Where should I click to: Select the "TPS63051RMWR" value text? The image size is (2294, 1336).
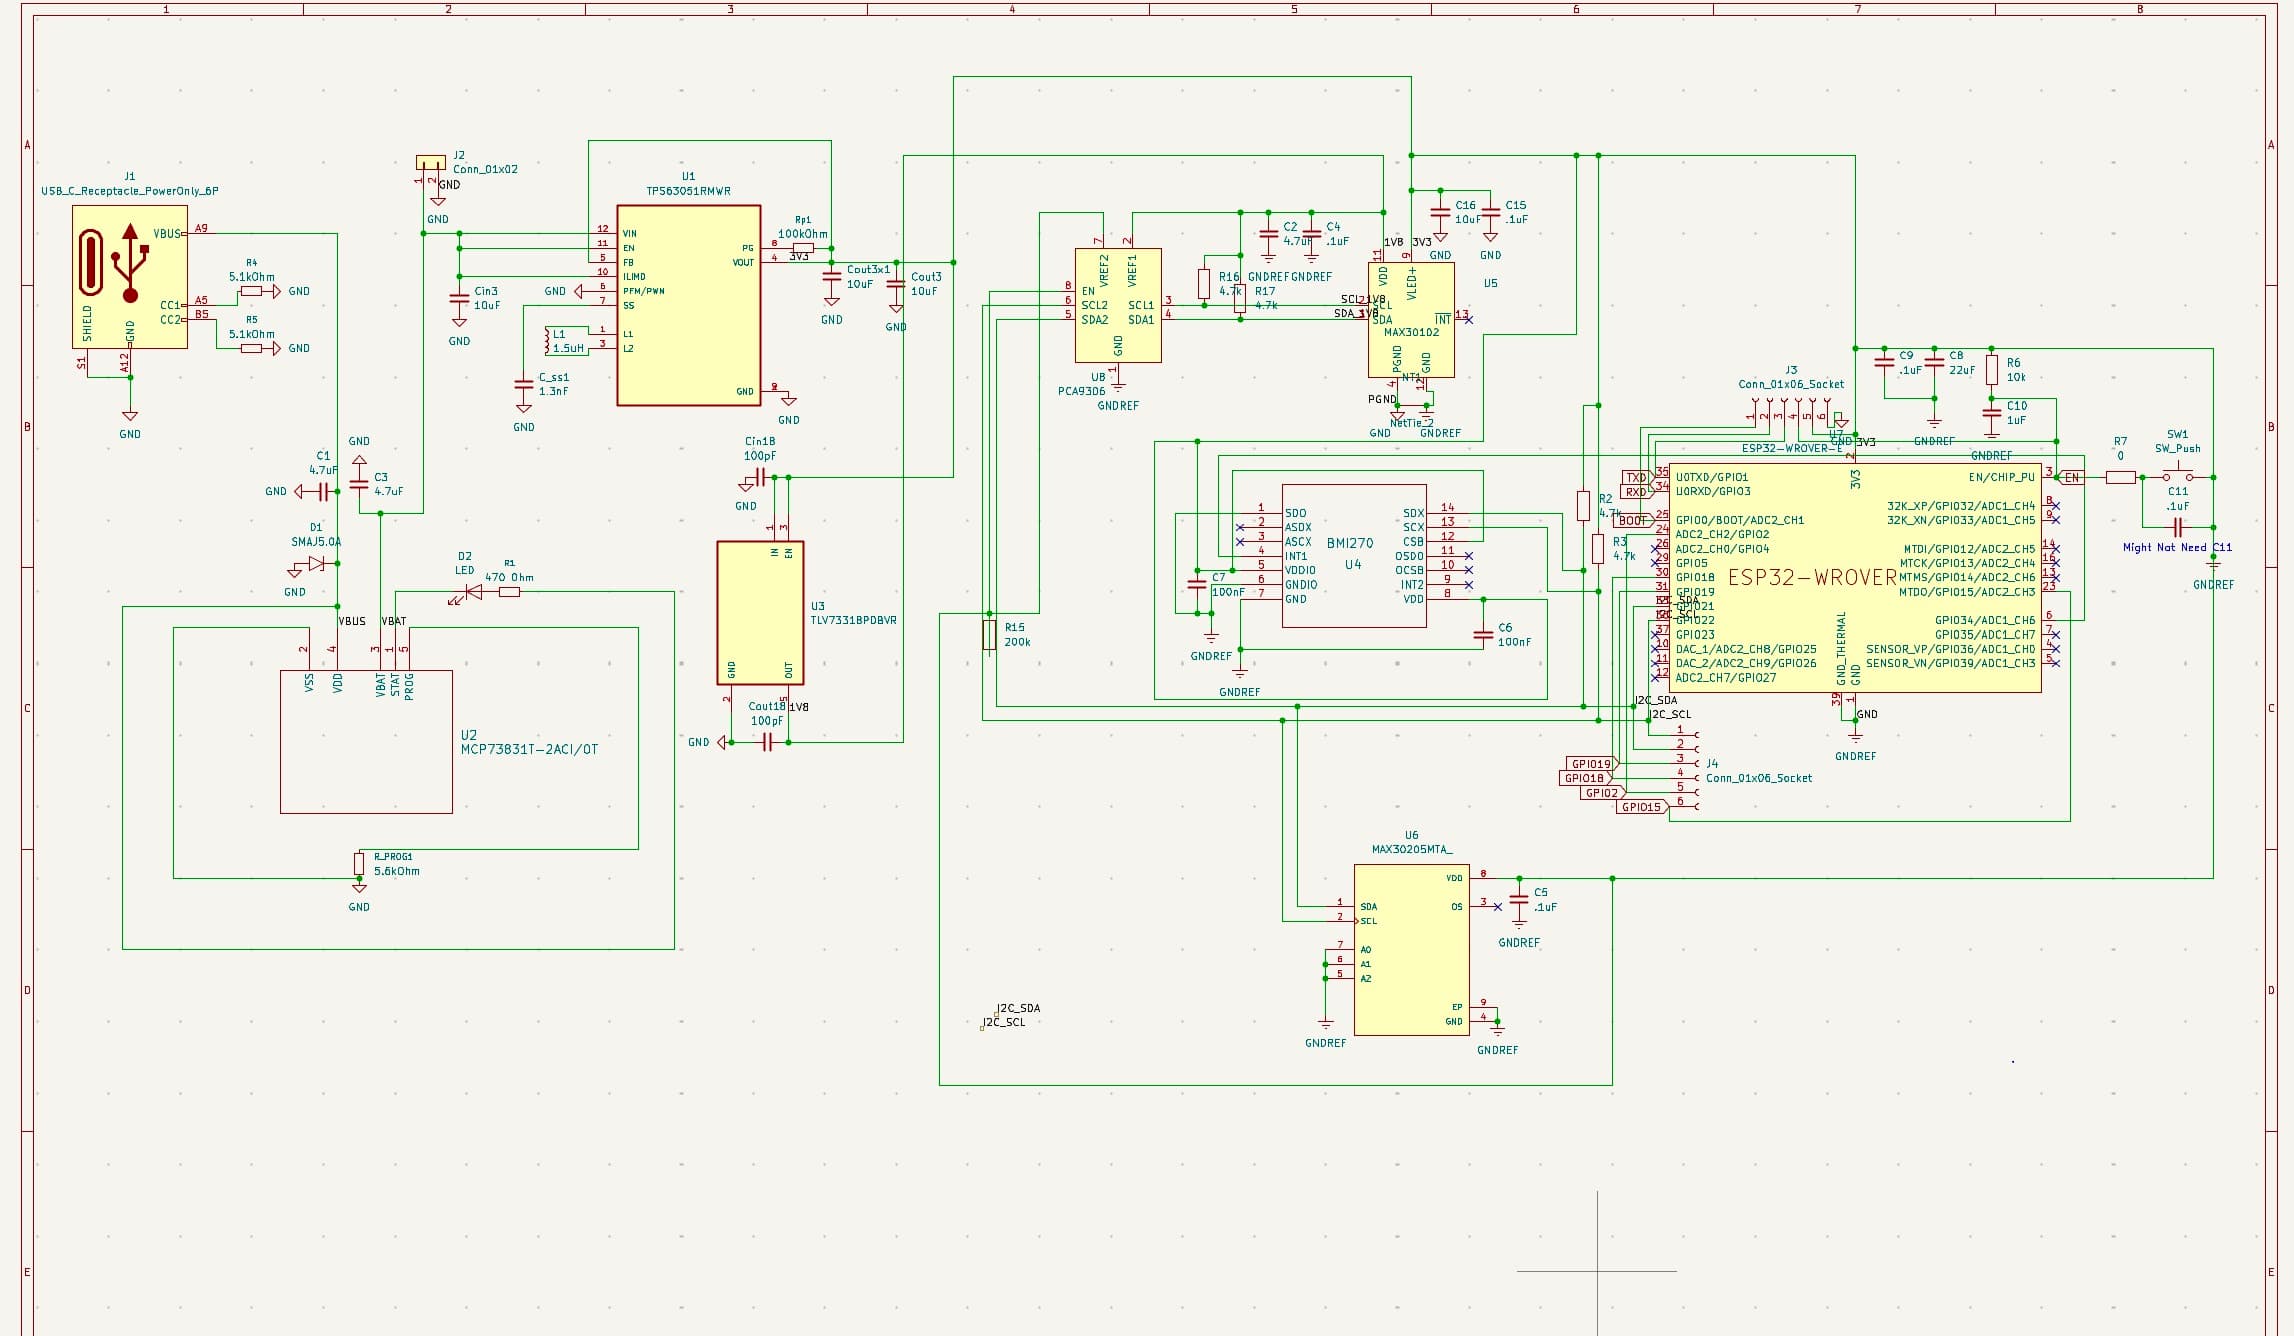(688, 191)
